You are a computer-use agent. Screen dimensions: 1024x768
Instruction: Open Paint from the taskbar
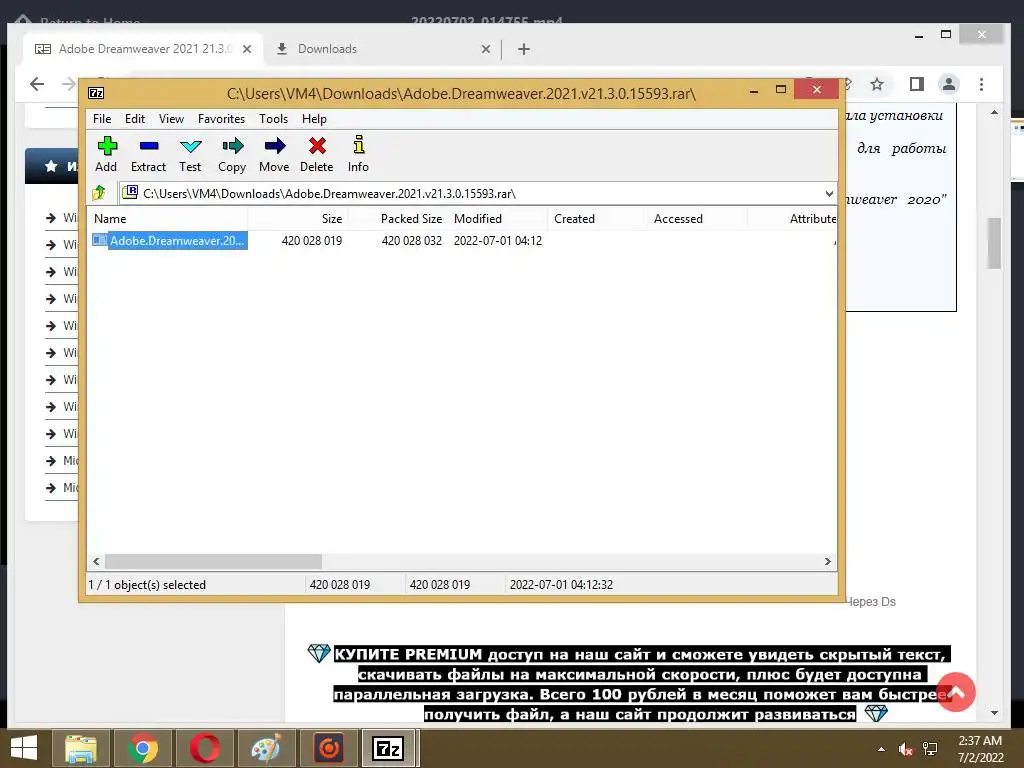pos(266,748)
